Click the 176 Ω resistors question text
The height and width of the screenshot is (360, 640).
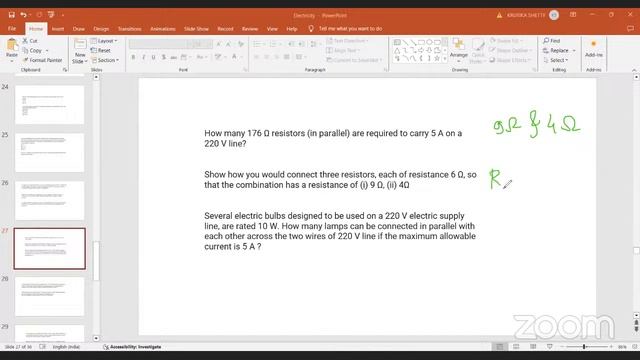coord(333,138)
